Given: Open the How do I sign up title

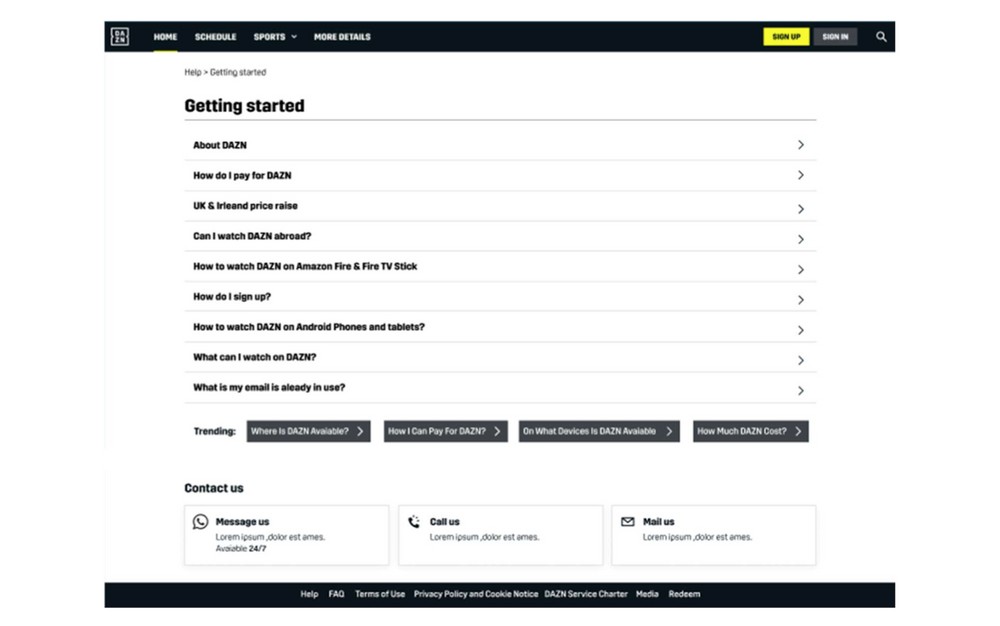Looking at the screenshot, I should point(232,296).
